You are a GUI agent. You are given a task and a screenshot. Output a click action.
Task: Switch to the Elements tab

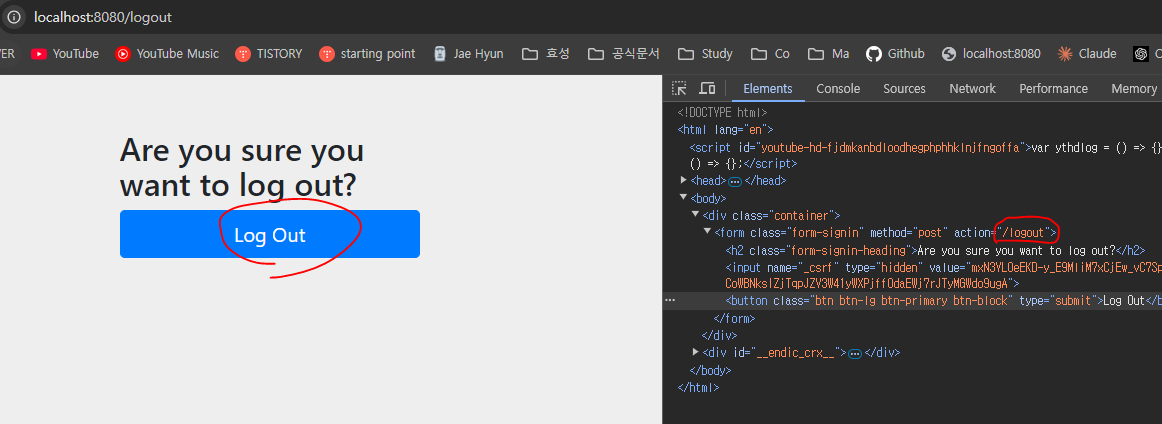pyautogui.click(x=768, y=88)
